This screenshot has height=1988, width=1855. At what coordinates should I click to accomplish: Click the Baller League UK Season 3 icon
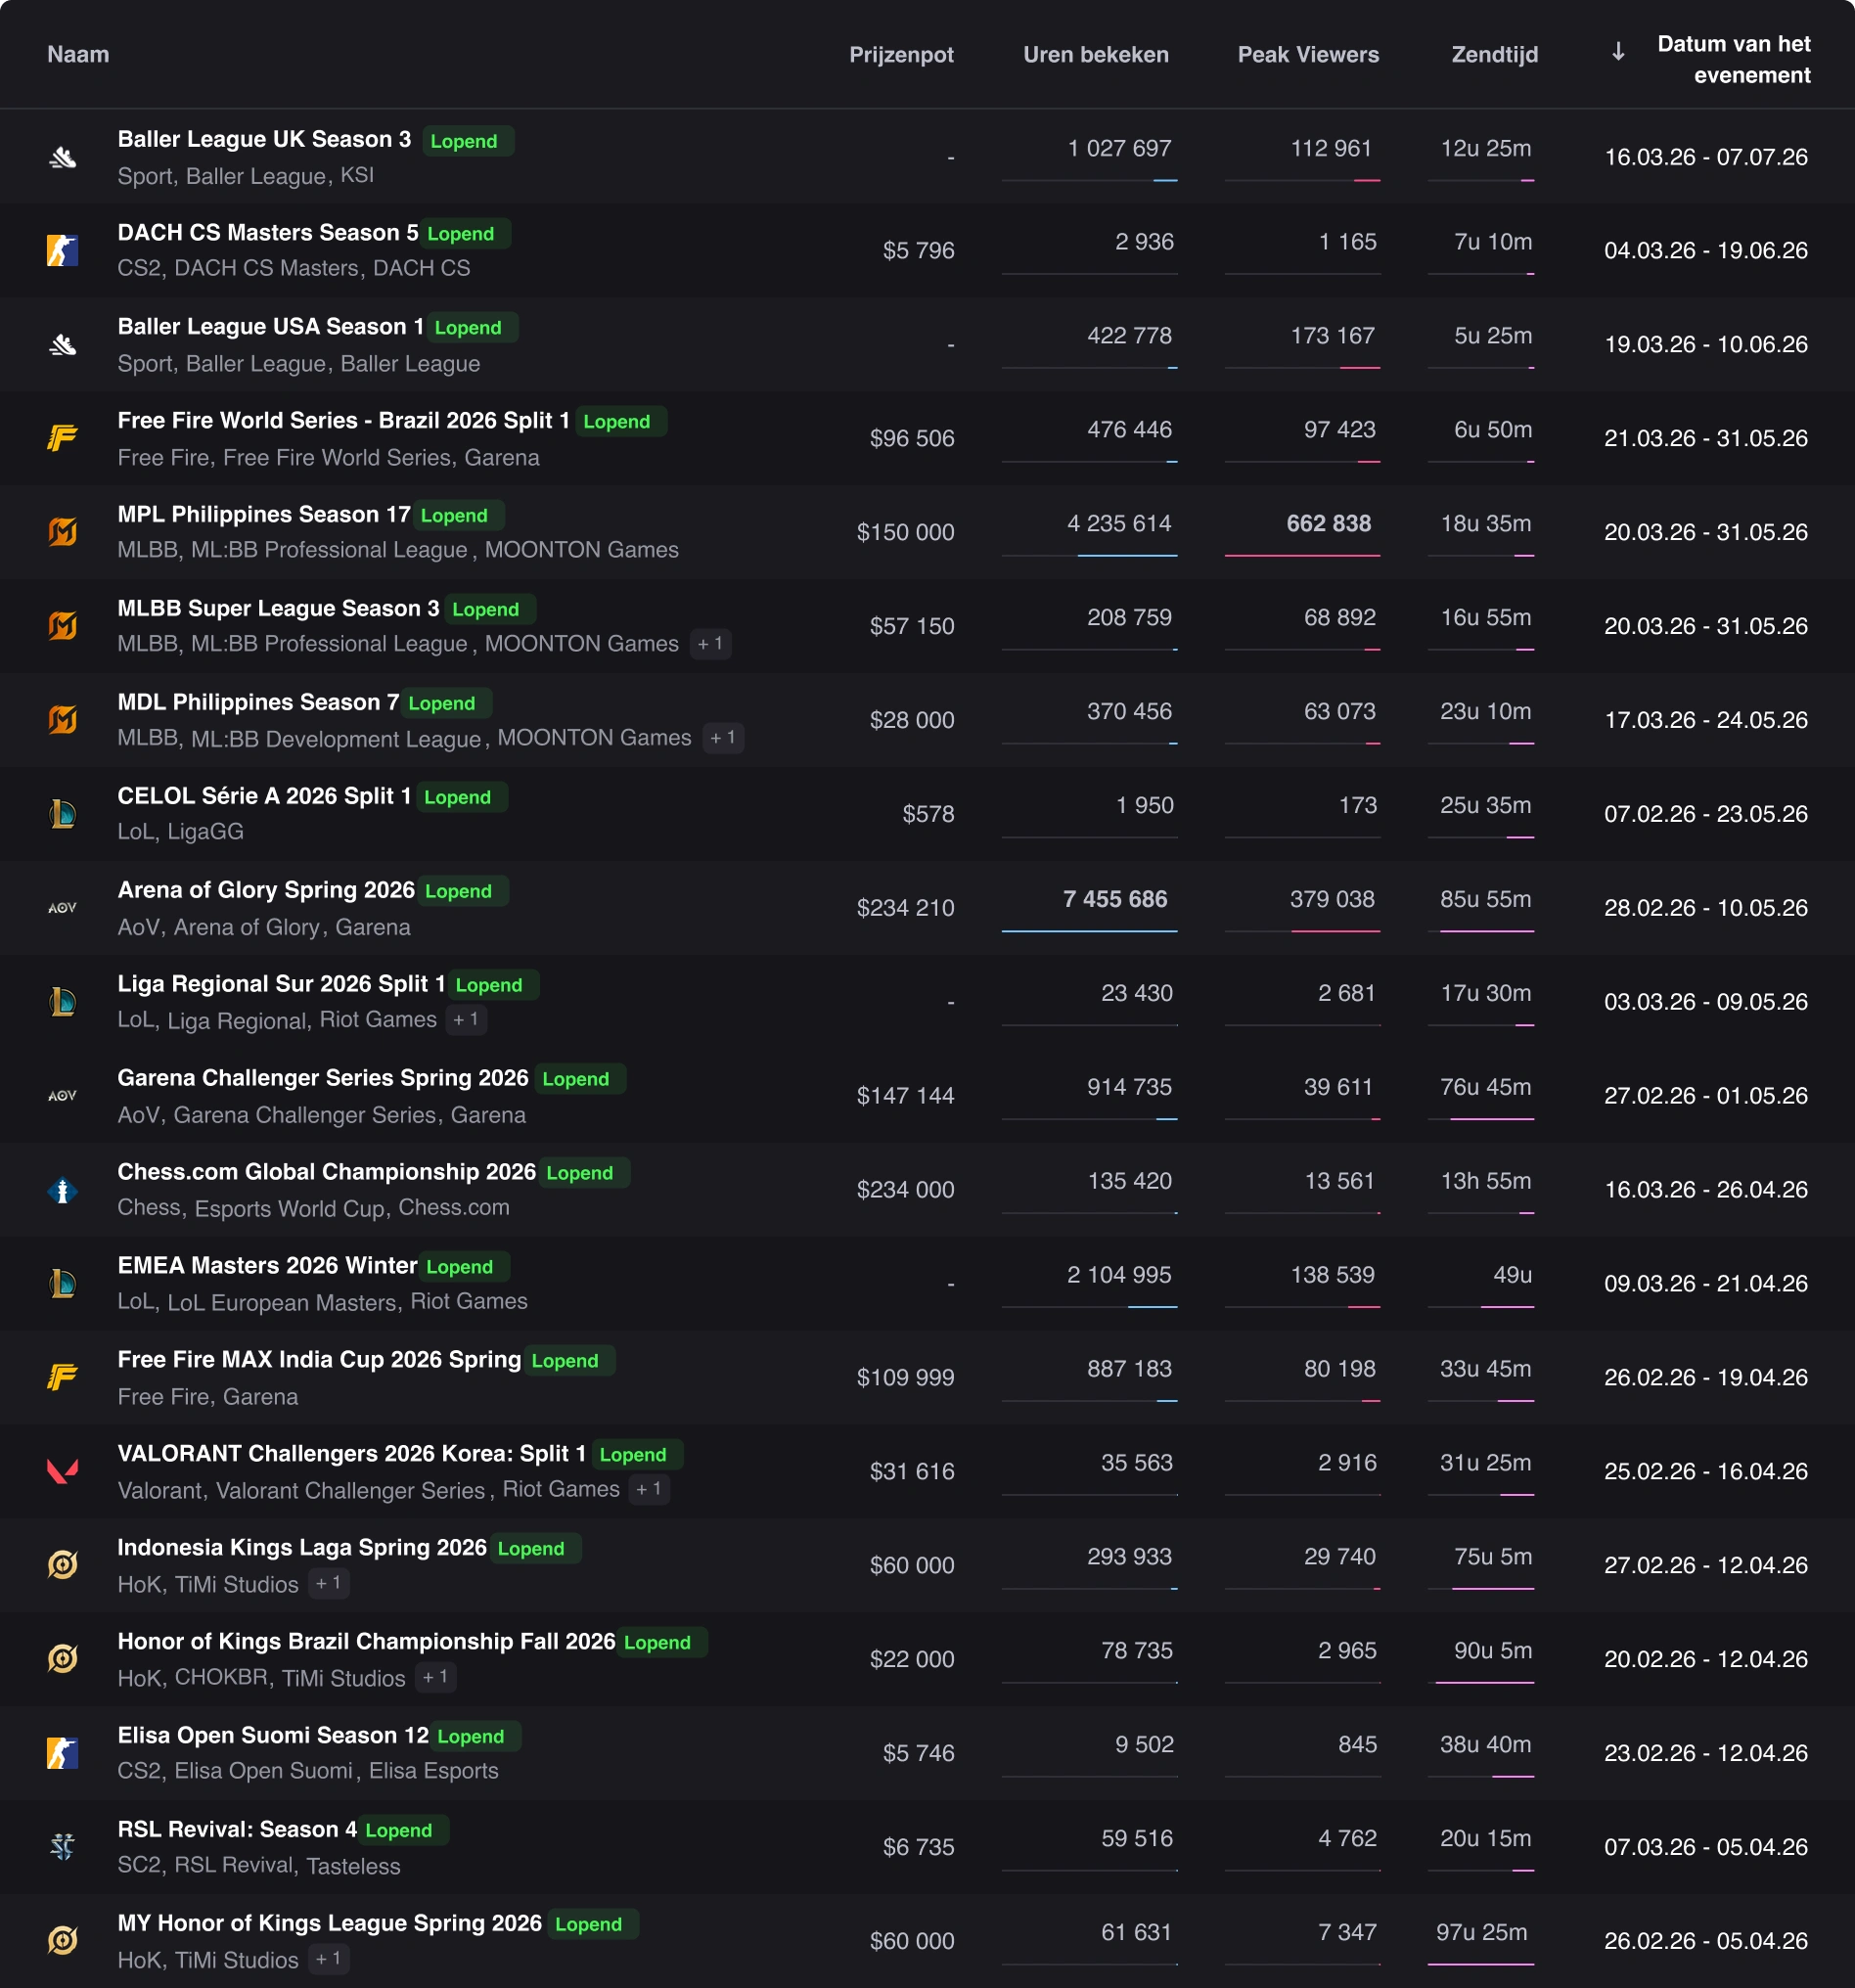tap(63, 157)
